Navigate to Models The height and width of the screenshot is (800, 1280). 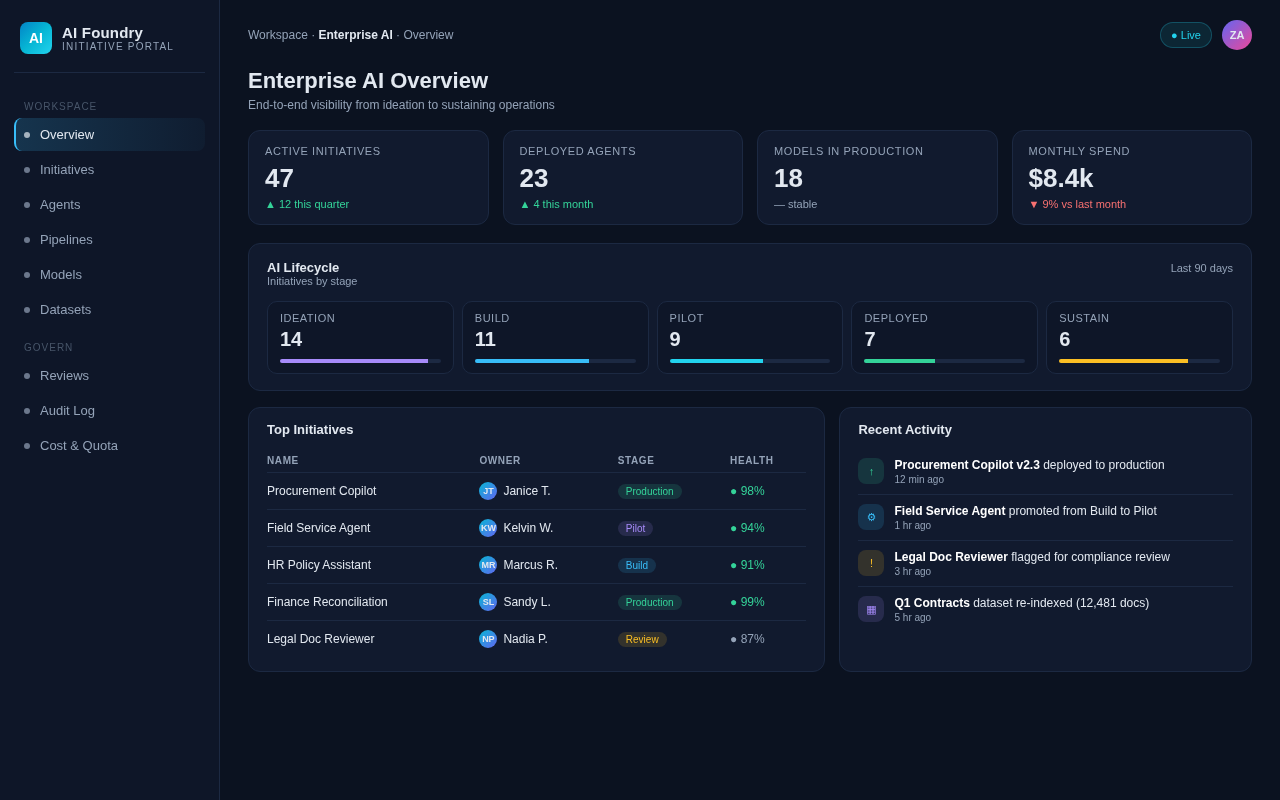(110, 274)
